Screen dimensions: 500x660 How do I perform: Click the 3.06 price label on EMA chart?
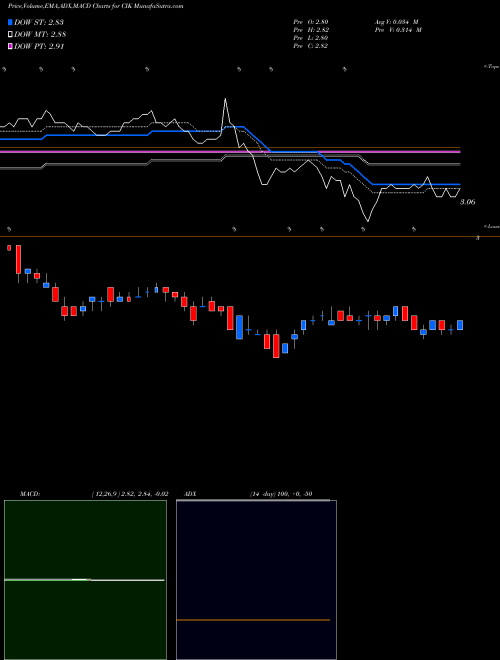point(468,202)
